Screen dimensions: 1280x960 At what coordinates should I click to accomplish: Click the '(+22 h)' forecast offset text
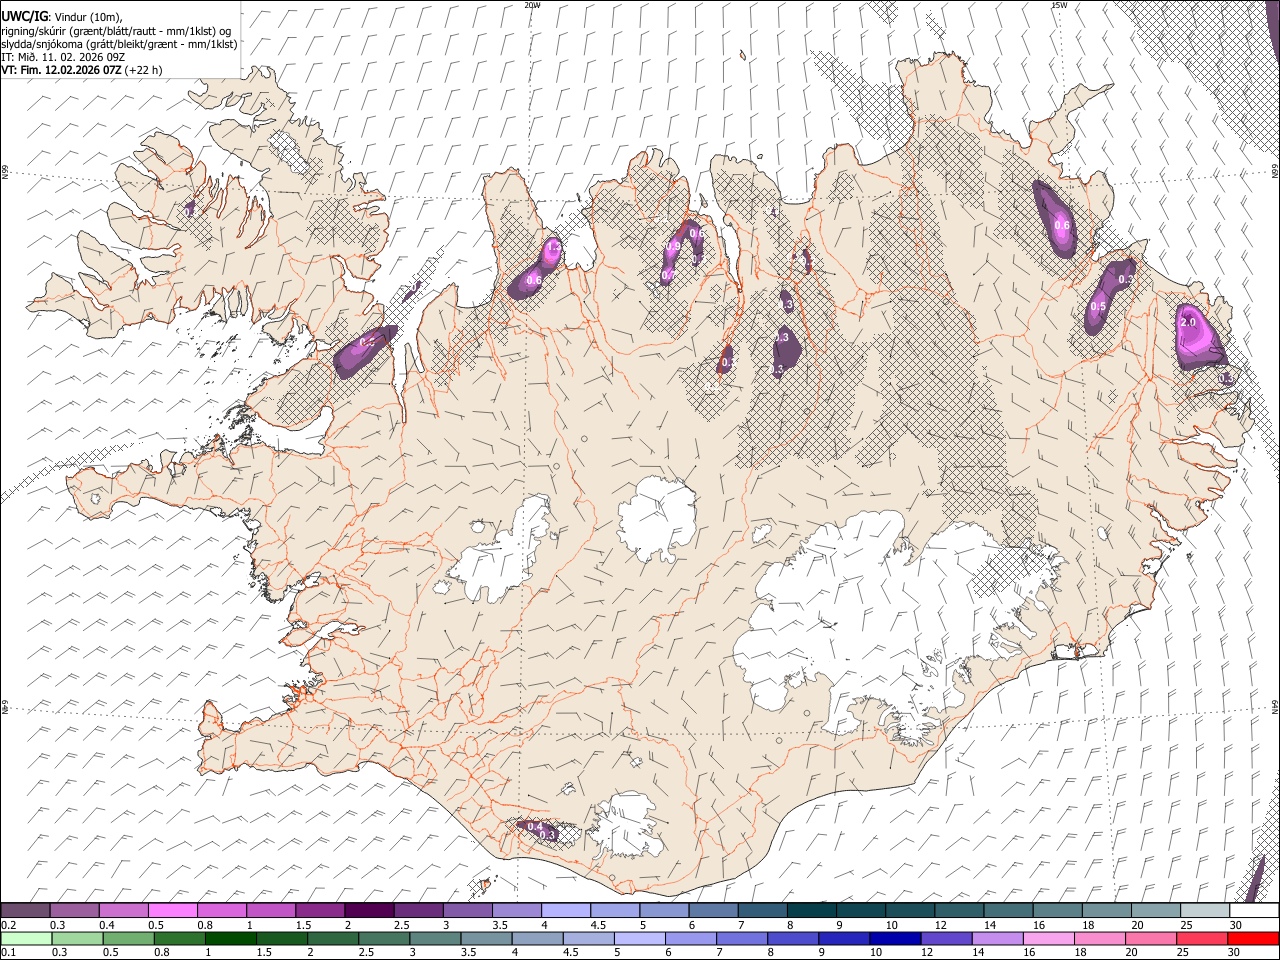144,70
